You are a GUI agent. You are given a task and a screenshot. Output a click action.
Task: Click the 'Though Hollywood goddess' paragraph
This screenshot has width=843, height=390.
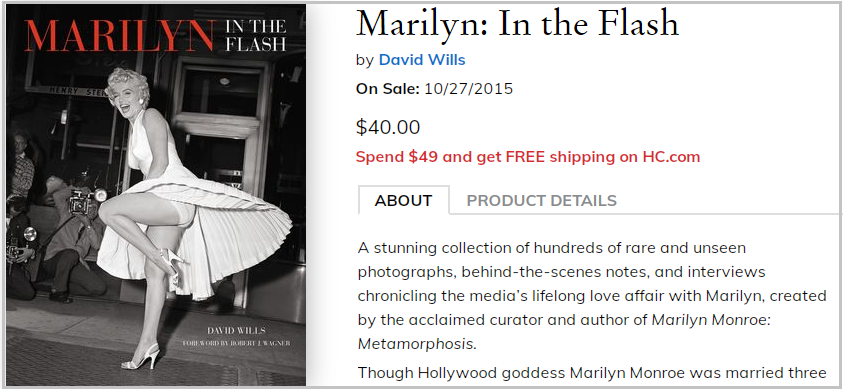tap(592, 372)
